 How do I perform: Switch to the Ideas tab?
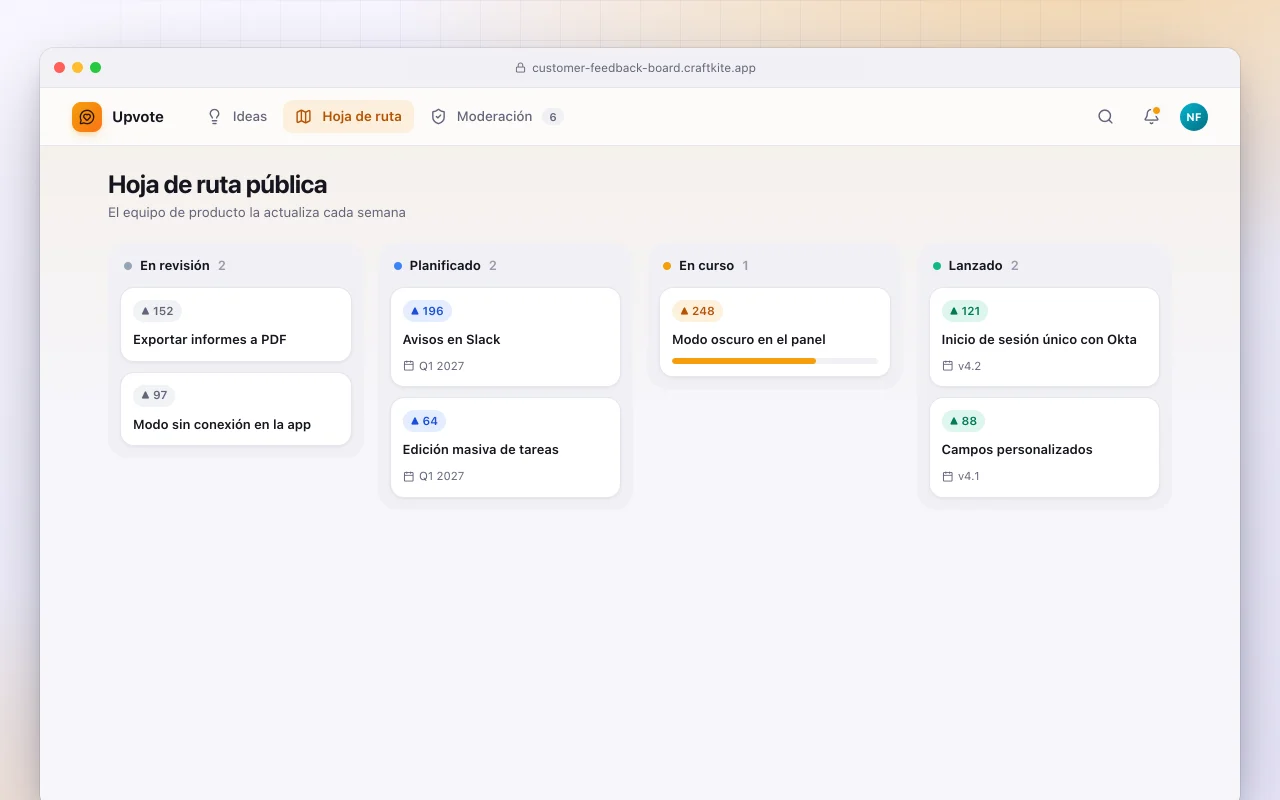point(237,116)
